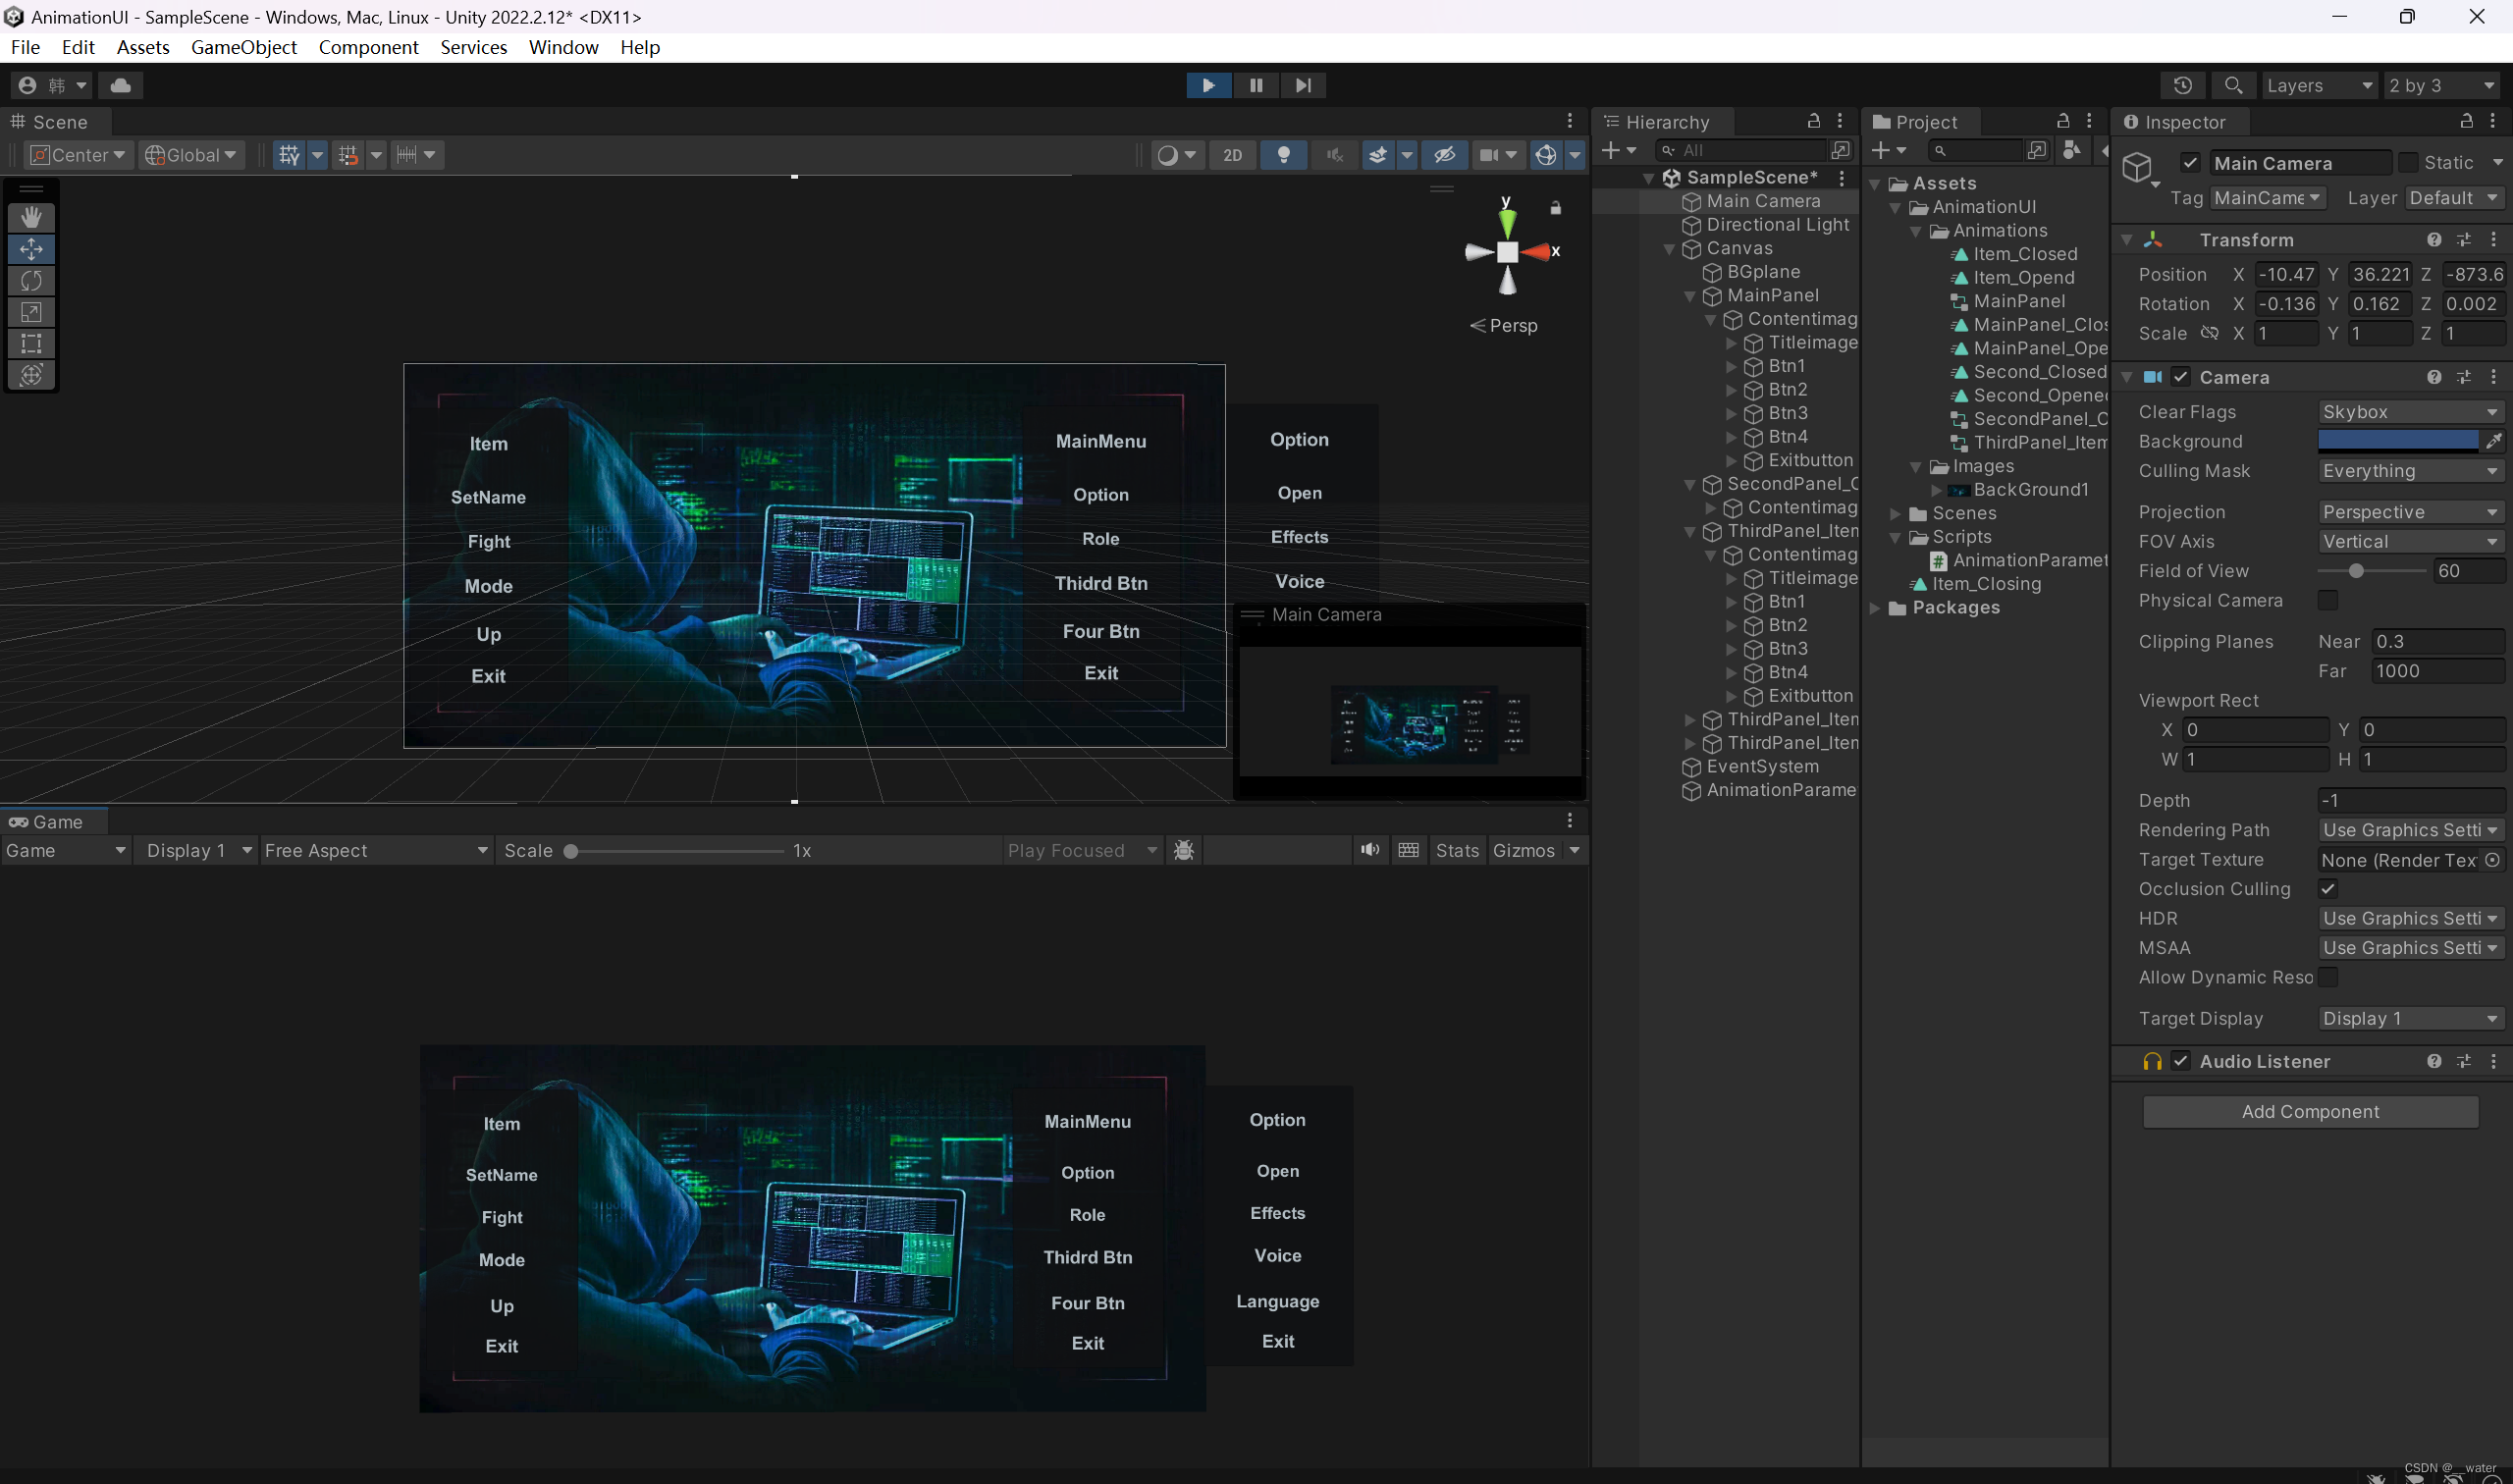
Task: Open Audio Listener more options menu
Action: click(2493, 1061)
